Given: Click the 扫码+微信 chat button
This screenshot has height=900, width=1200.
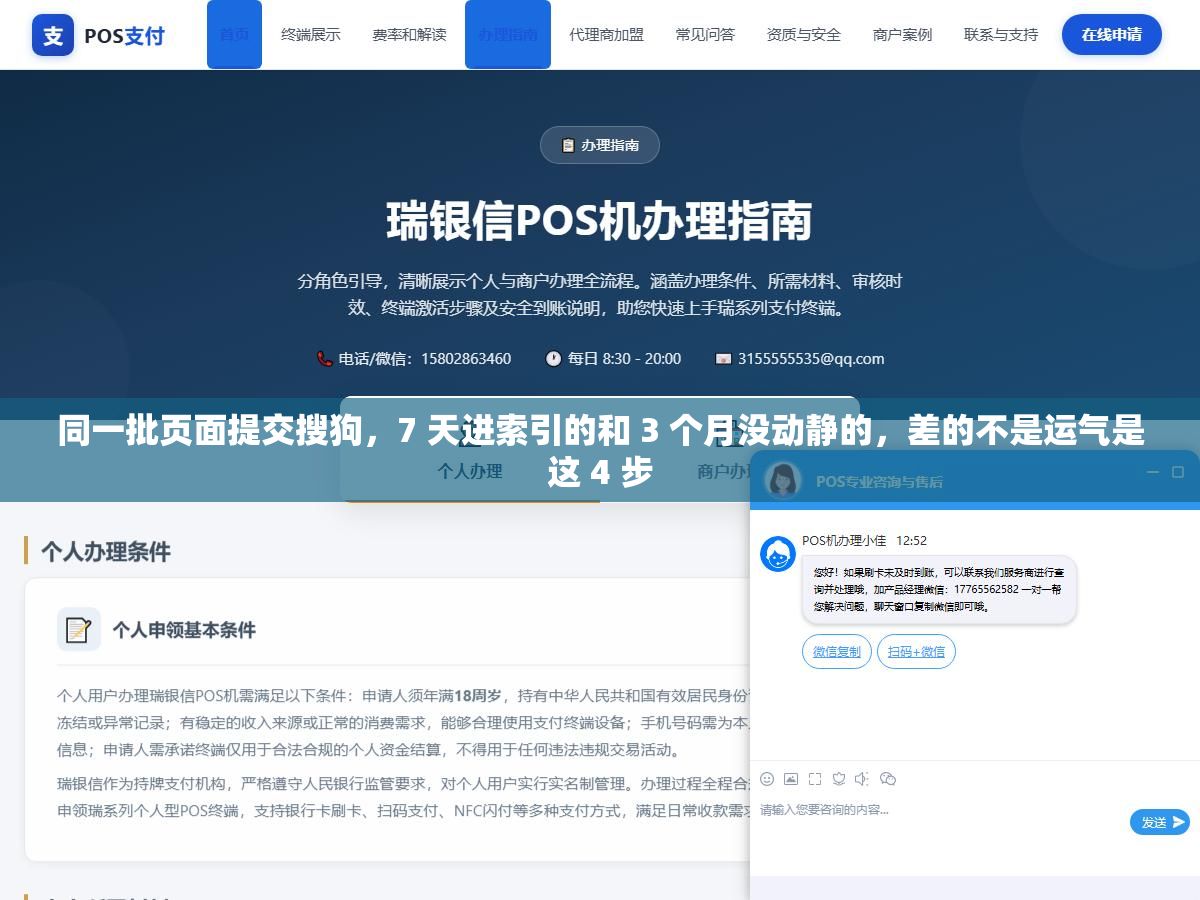Looking at the screenshot, I should [917, 652].
